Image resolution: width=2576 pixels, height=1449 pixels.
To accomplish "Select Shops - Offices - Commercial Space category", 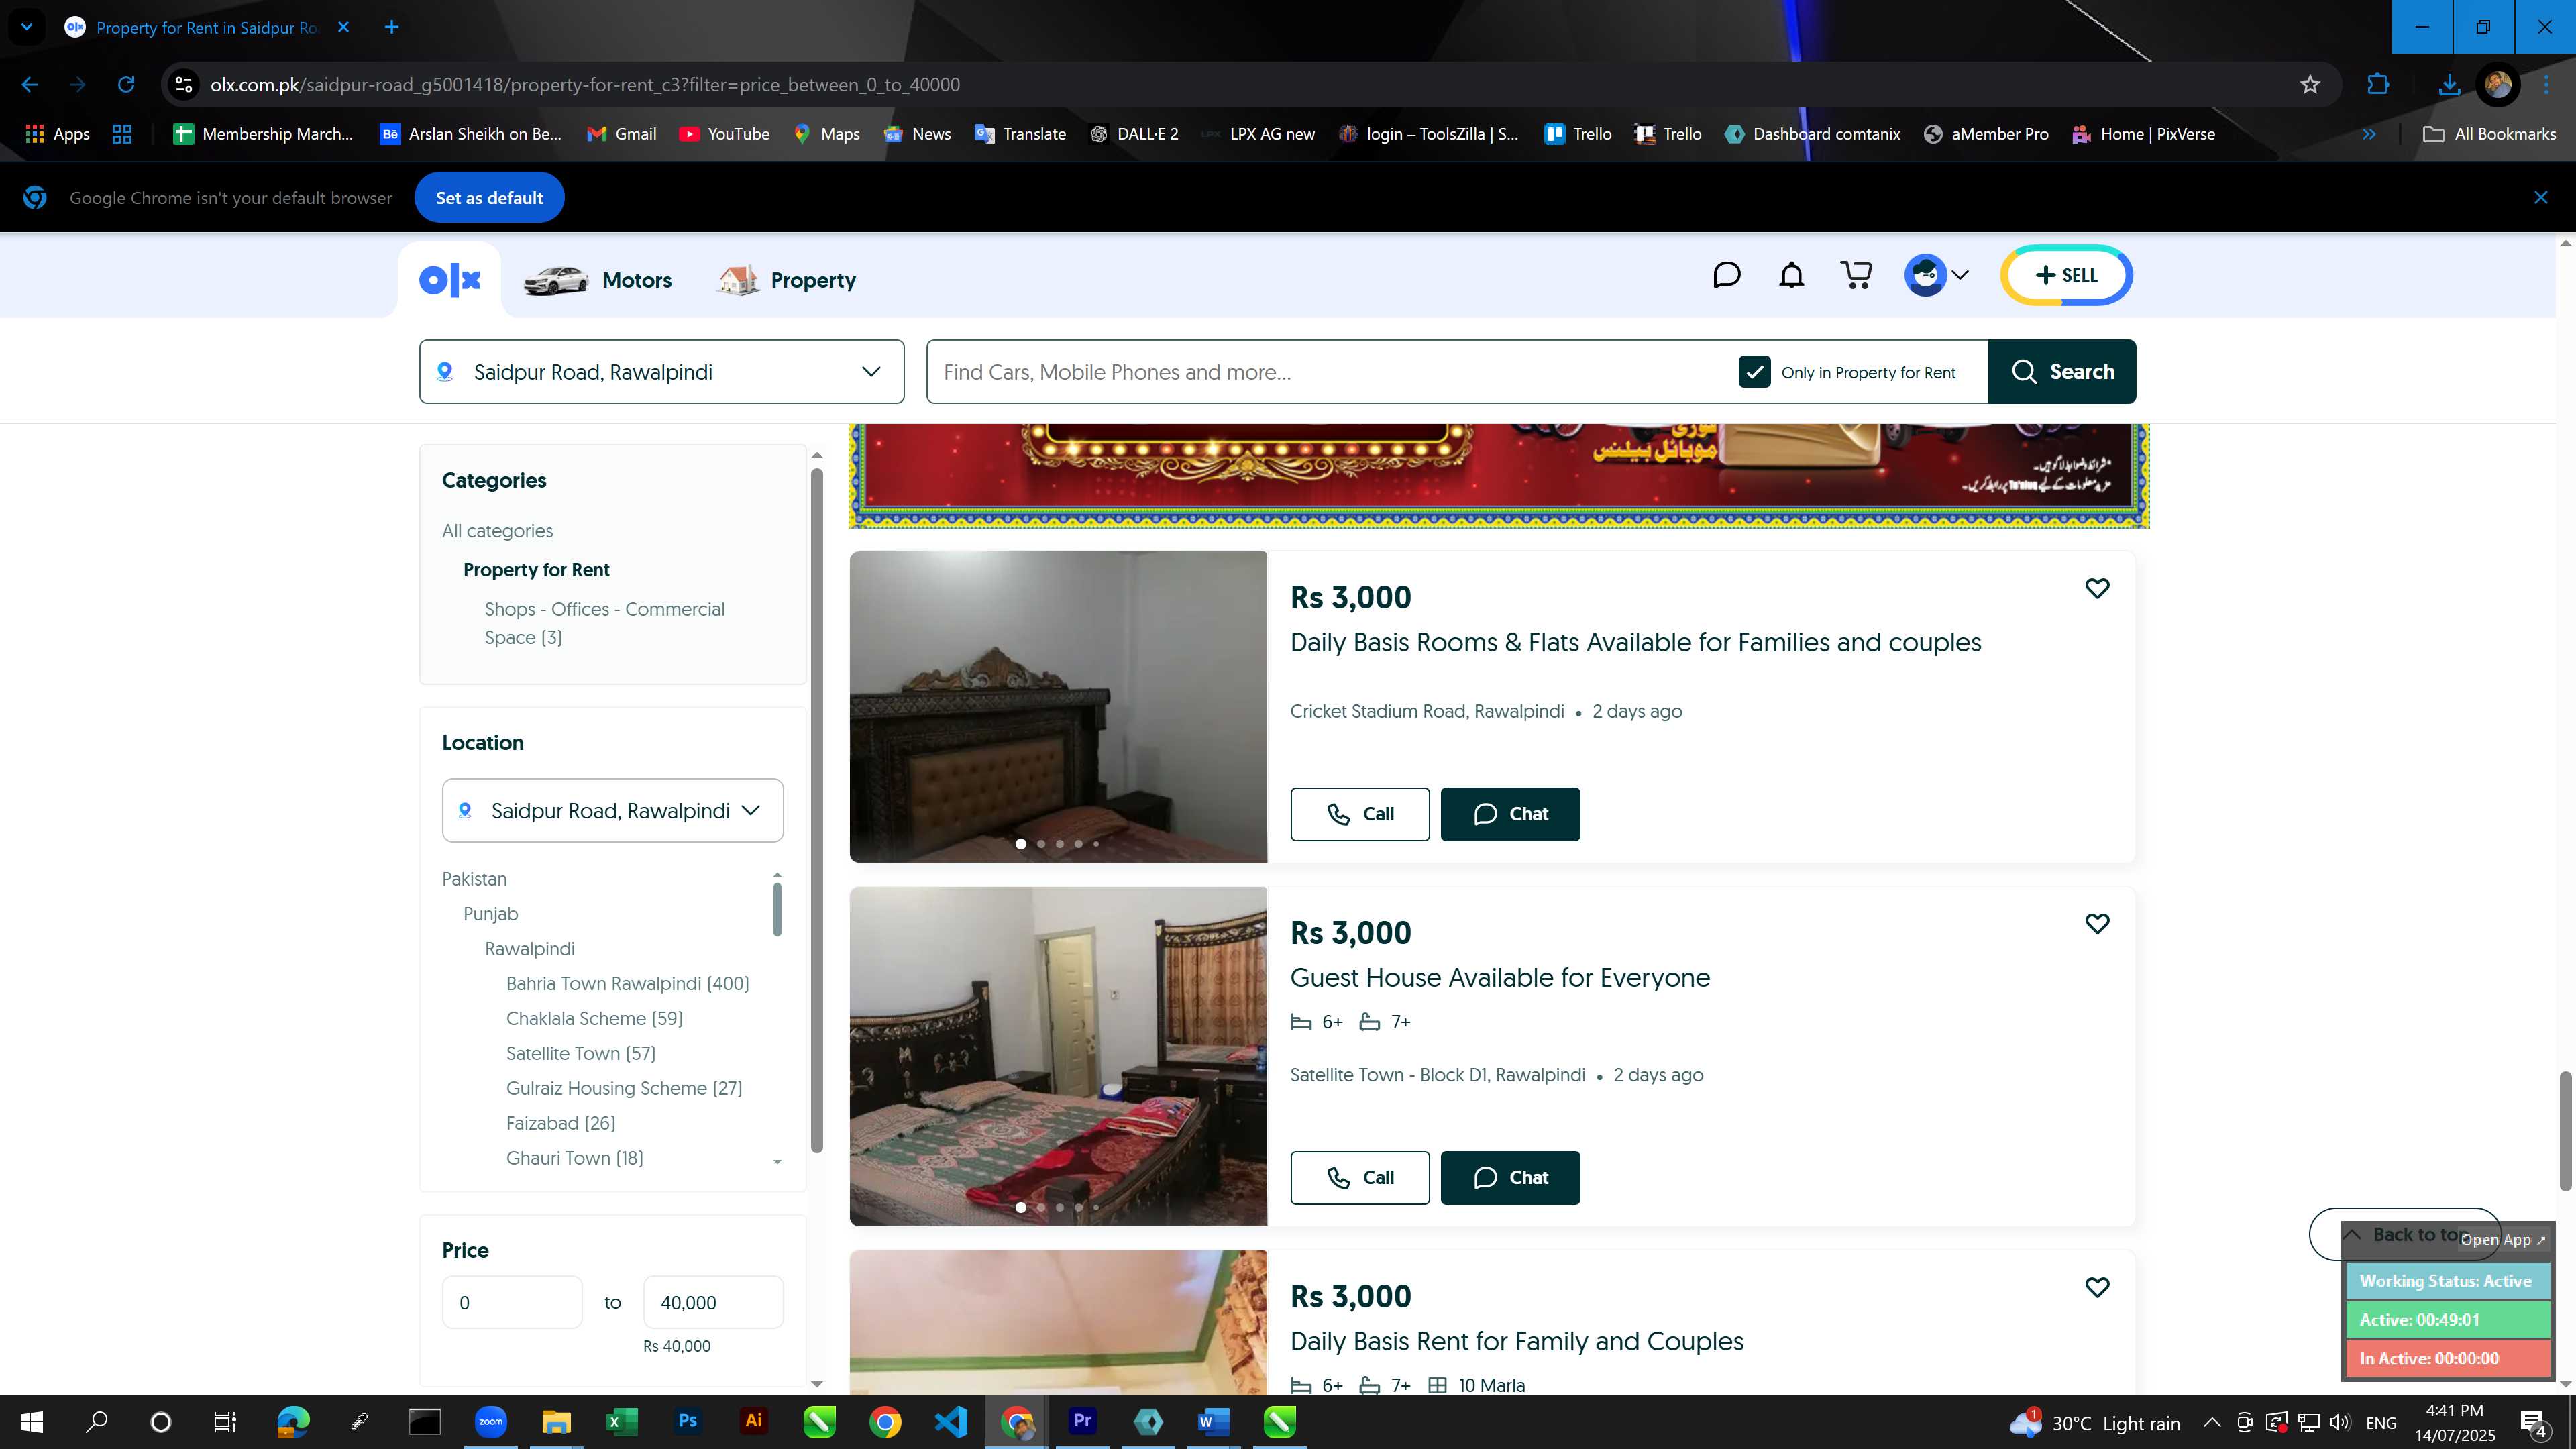I will pos(604,623).
